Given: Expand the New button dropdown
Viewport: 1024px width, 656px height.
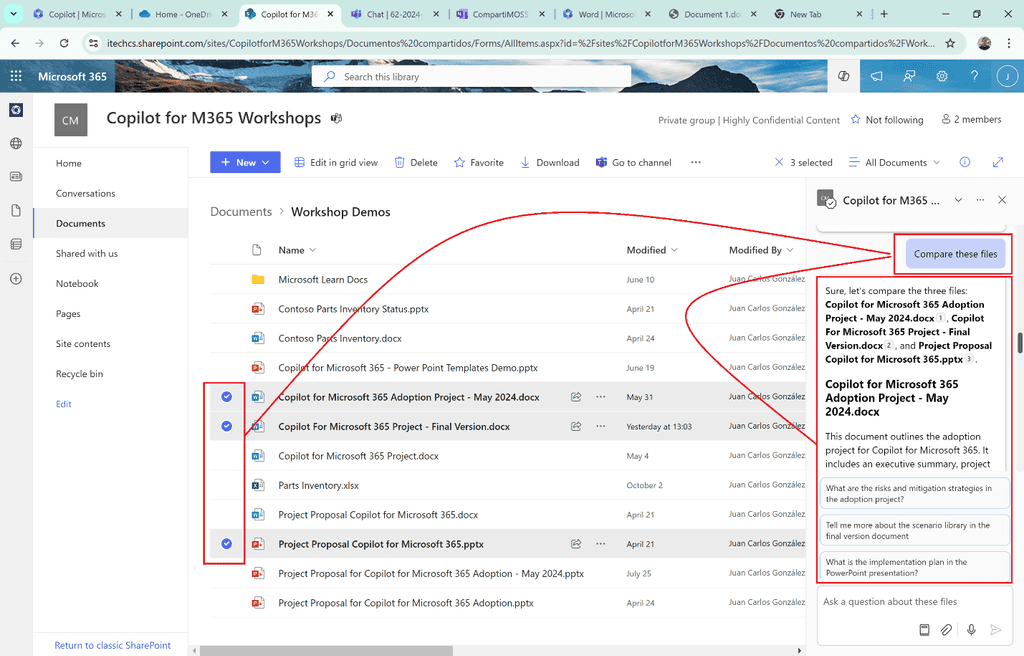Looking at the screenshot, I should pos(266,163).
